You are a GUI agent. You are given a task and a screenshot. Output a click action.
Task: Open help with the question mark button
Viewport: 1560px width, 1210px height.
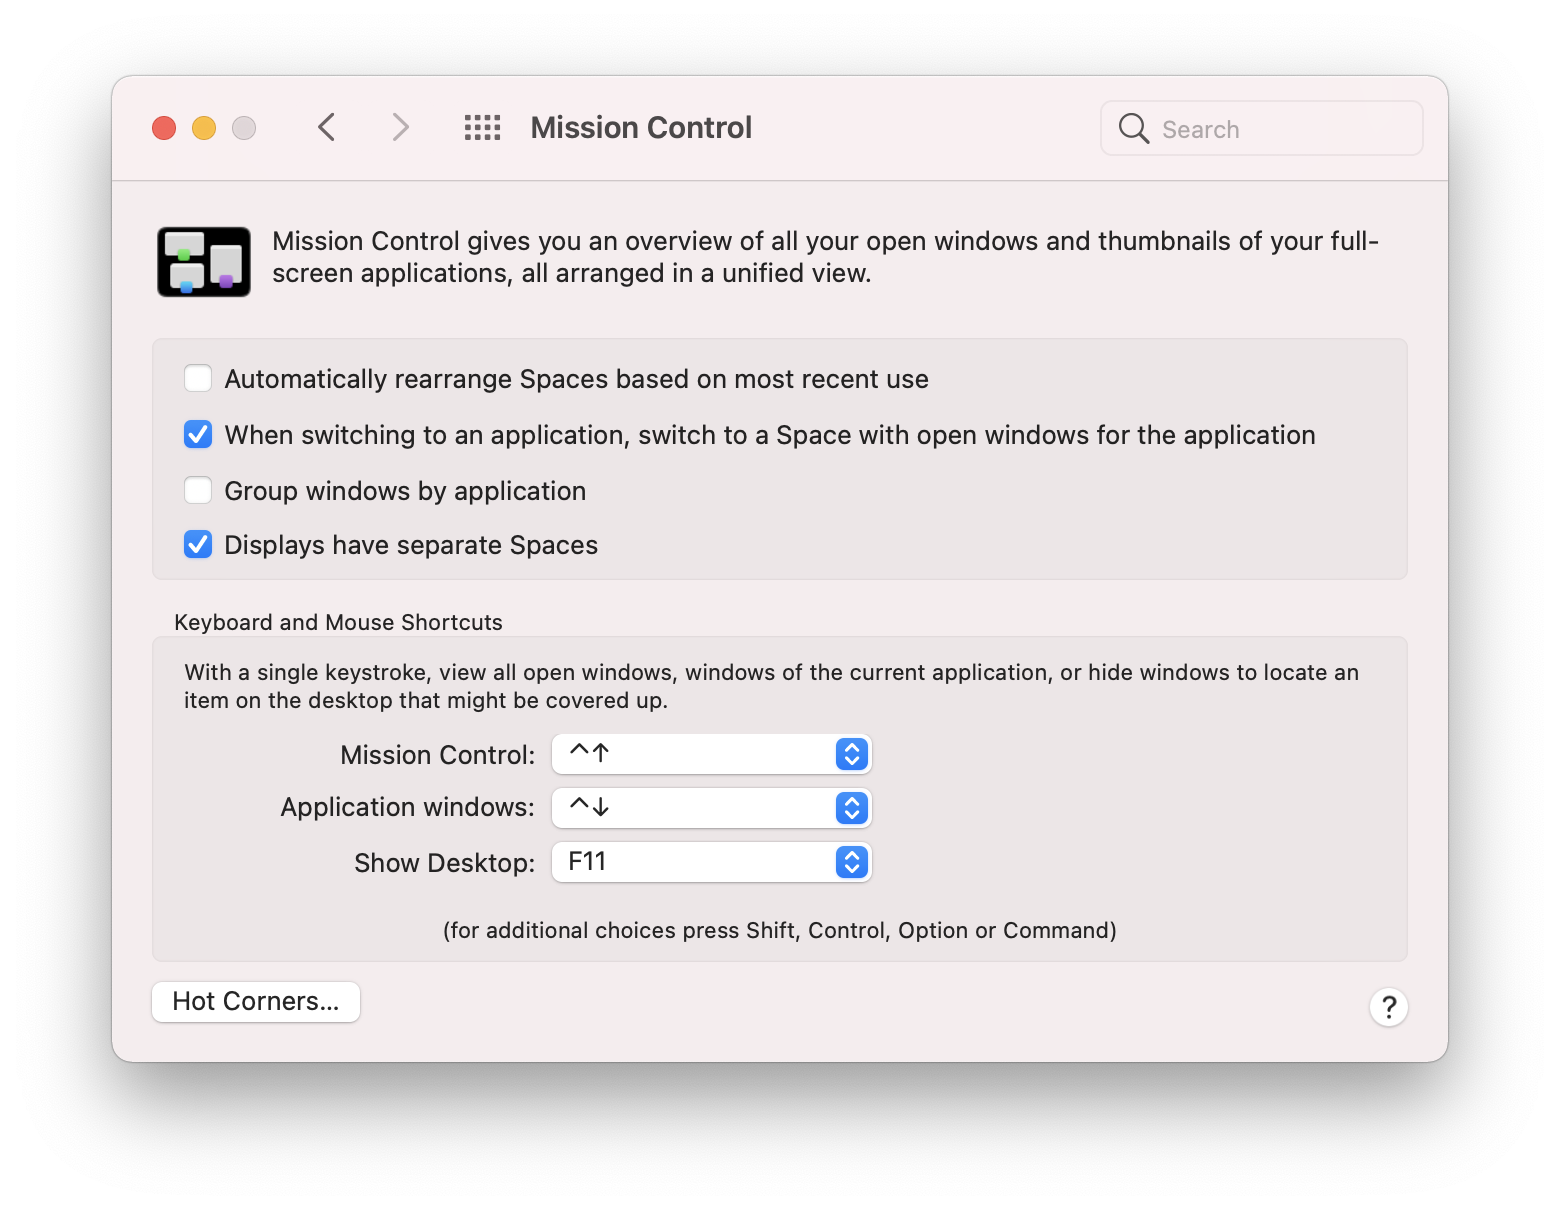click(x=1388, y=1007)
